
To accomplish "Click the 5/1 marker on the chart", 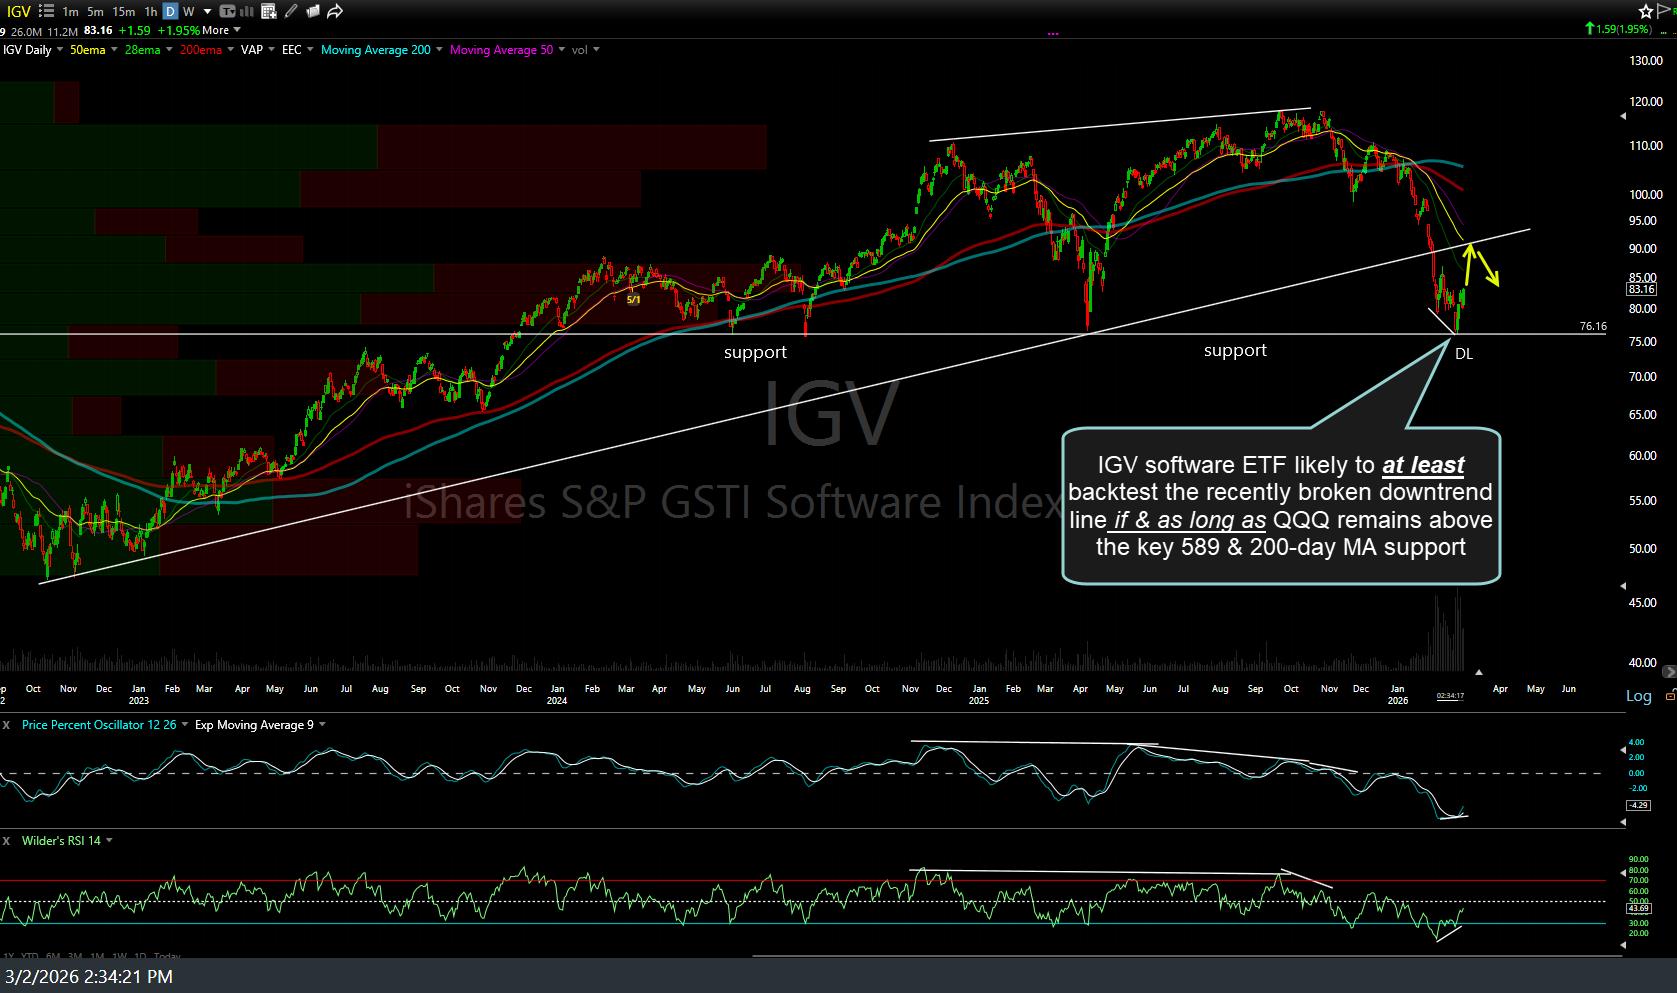I will coord(633,299).
